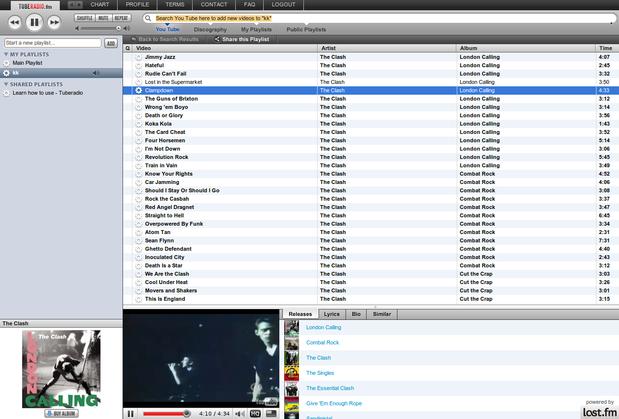Switch to the Lyrics tab
Screen dimensions: 619x419
click(332, 314)
